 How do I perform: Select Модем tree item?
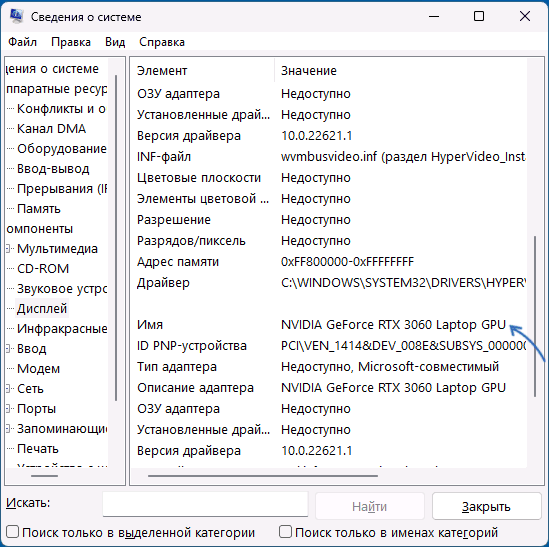[x=39, y=368]
